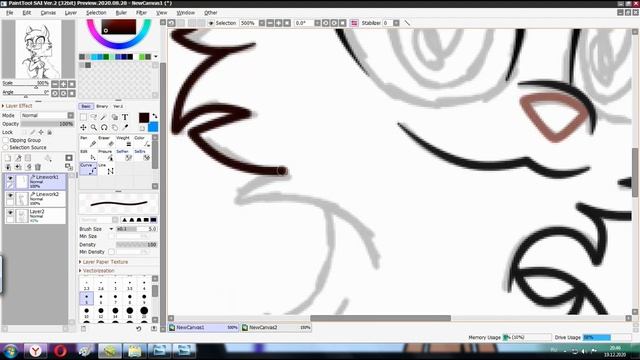Open the layer blending Mode dropdown
640x360 pixels.
click(x=71, y=116)
